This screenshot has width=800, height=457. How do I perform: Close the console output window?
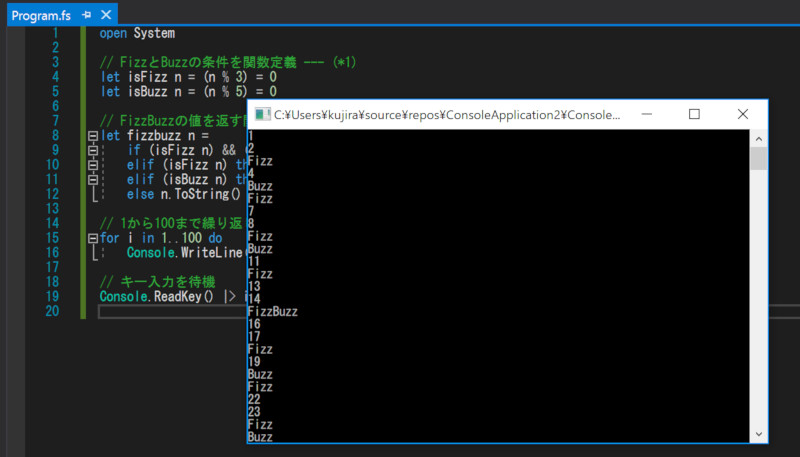pos(742,115)
